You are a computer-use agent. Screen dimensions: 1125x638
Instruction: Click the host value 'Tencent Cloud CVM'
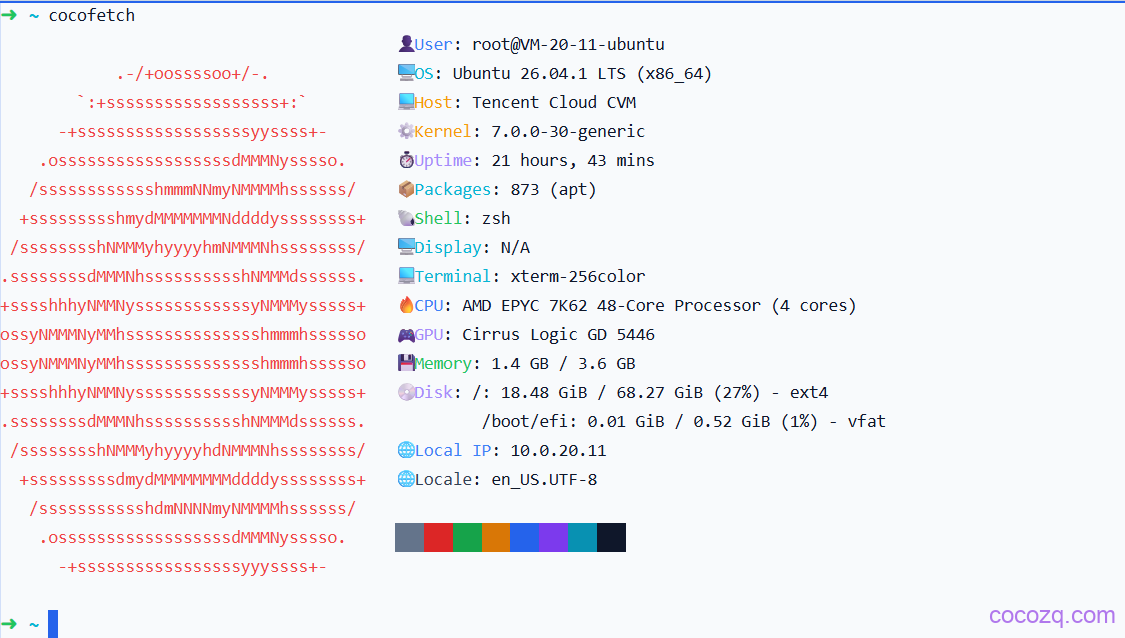click(554, 103)
